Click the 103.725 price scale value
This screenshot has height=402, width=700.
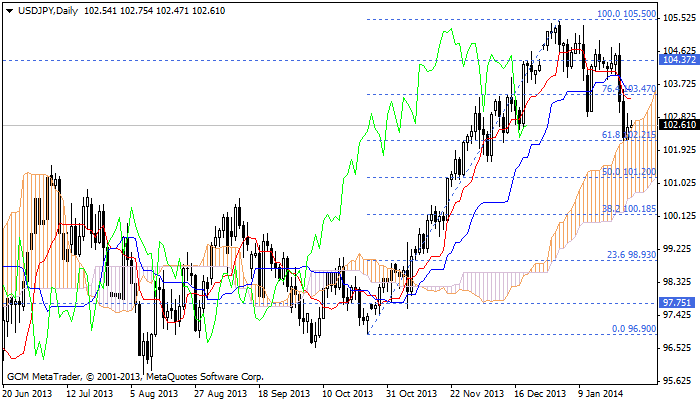click(x=679, y=84)
